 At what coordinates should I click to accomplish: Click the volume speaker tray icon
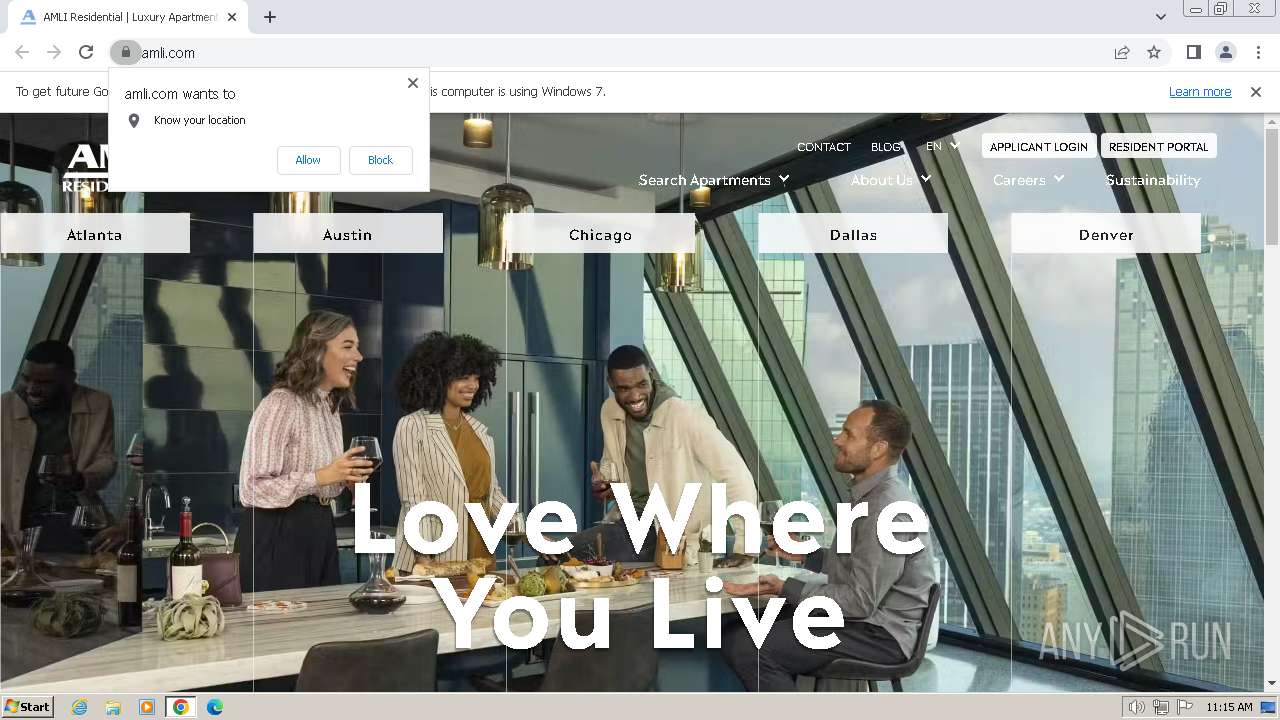click(x=1136, y=707)
